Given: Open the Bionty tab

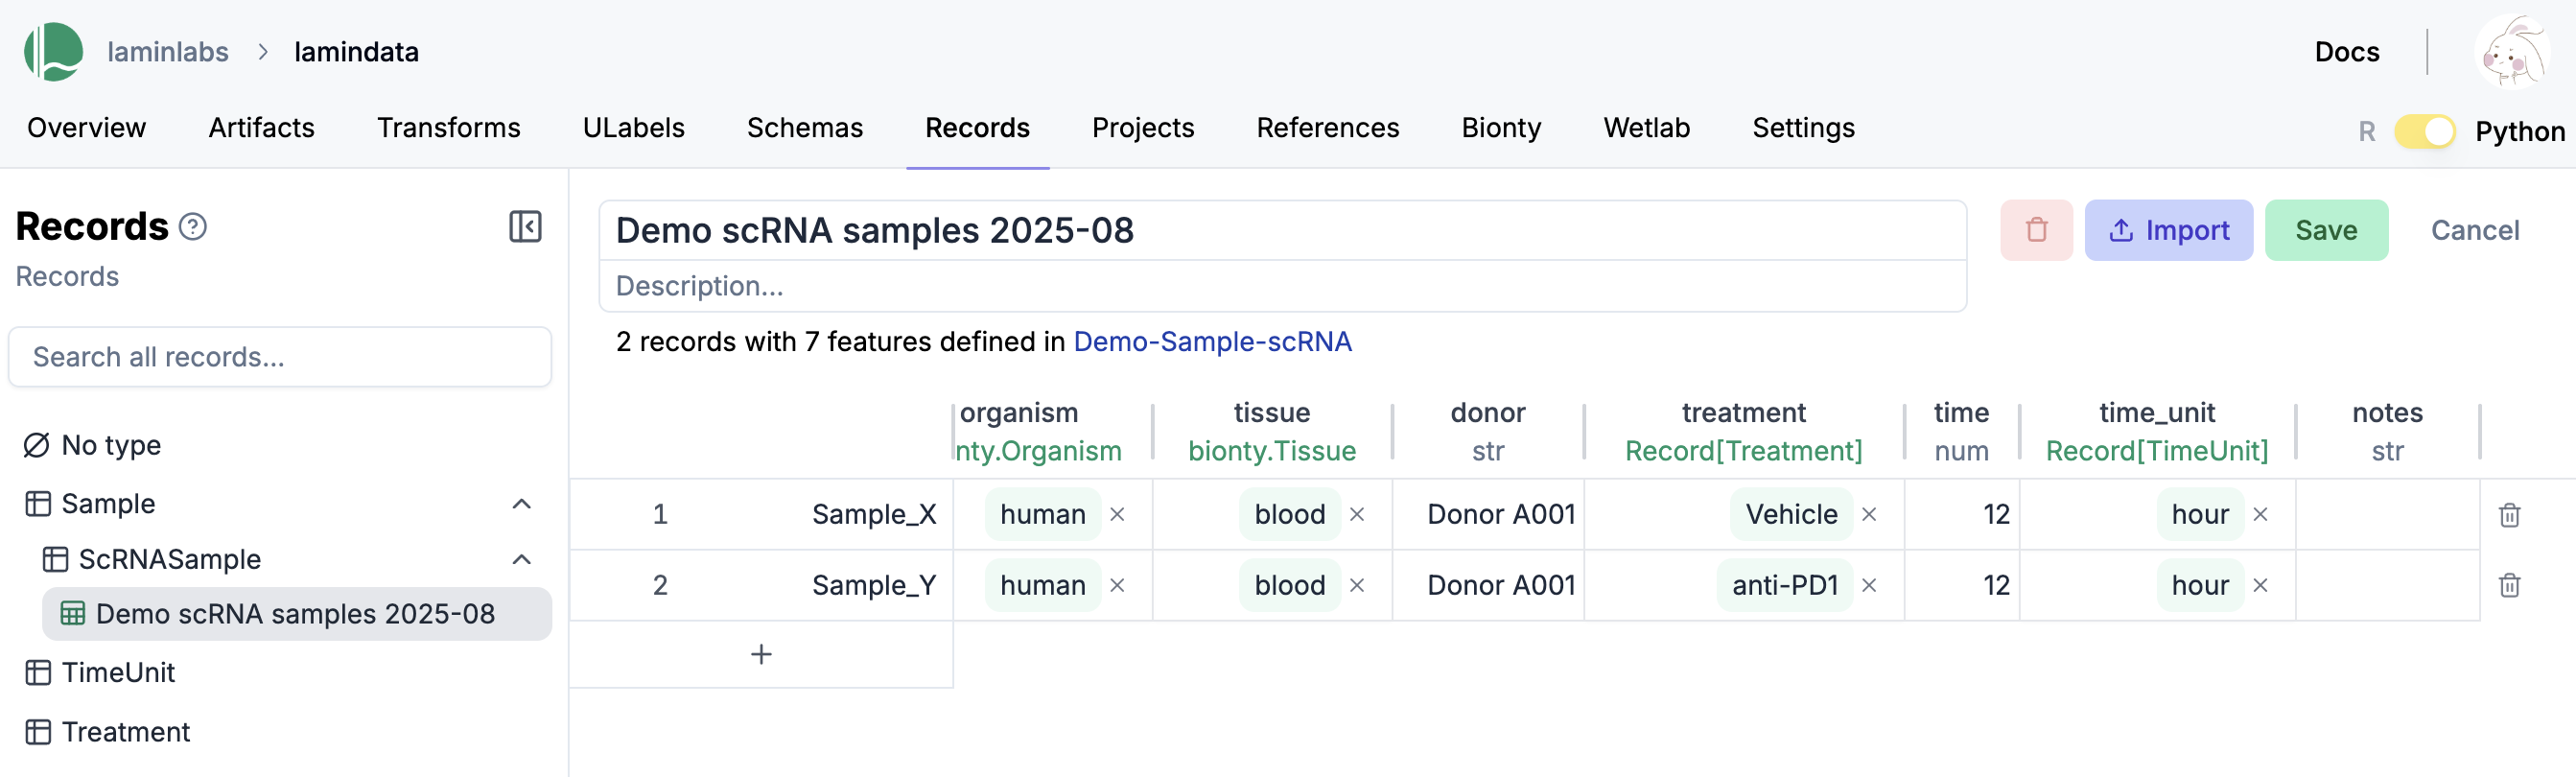Looking at the screenshot, I should coord(1501,128).
